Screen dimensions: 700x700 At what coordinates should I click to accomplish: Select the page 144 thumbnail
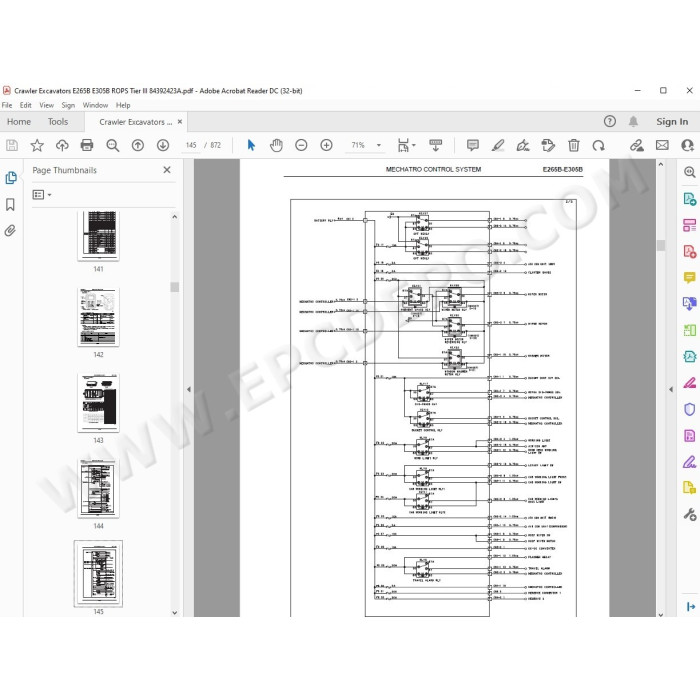coord(98,488)
